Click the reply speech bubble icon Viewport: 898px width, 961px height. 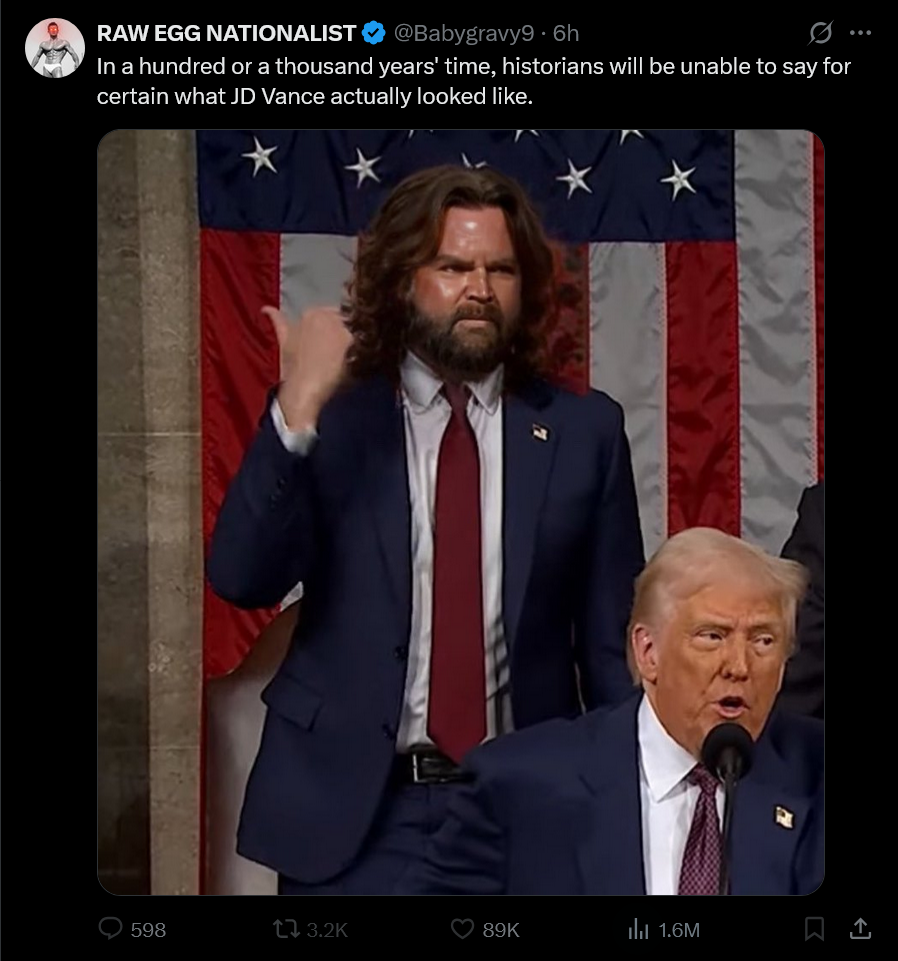pyautogui.click(x=110, y=929)
